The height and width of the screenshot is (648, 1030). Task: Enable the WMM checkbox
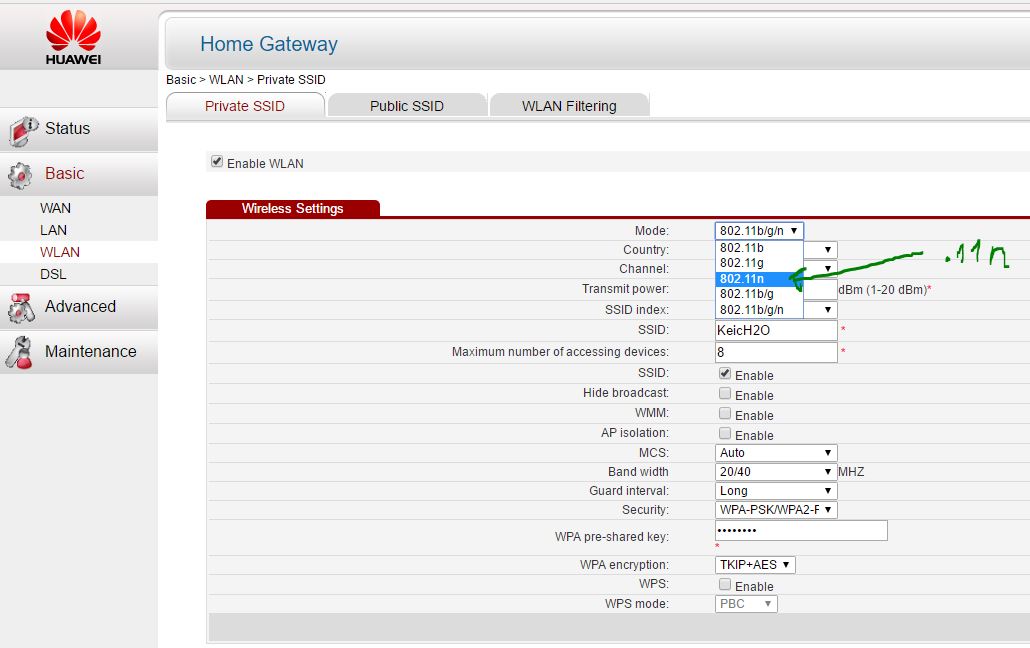point(725,414)
